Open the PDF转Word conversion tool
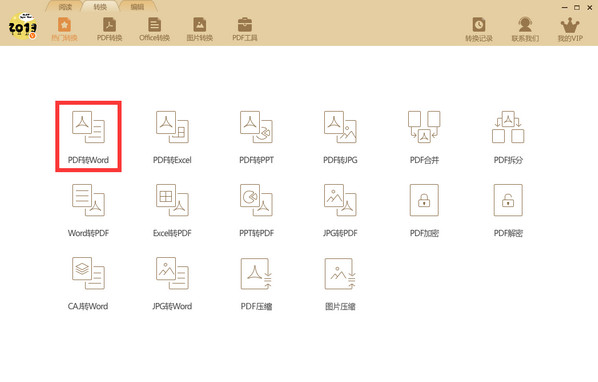Viewport: 598px width, 382px height. (88, 137)
